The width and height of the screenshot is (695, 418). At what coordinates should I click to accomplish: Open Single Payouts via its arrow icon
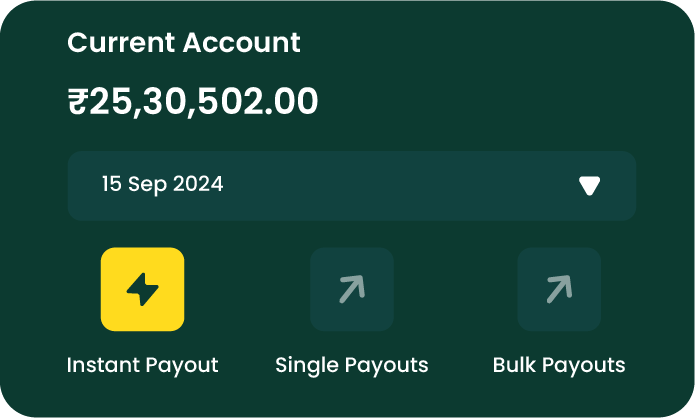point(351,289)
